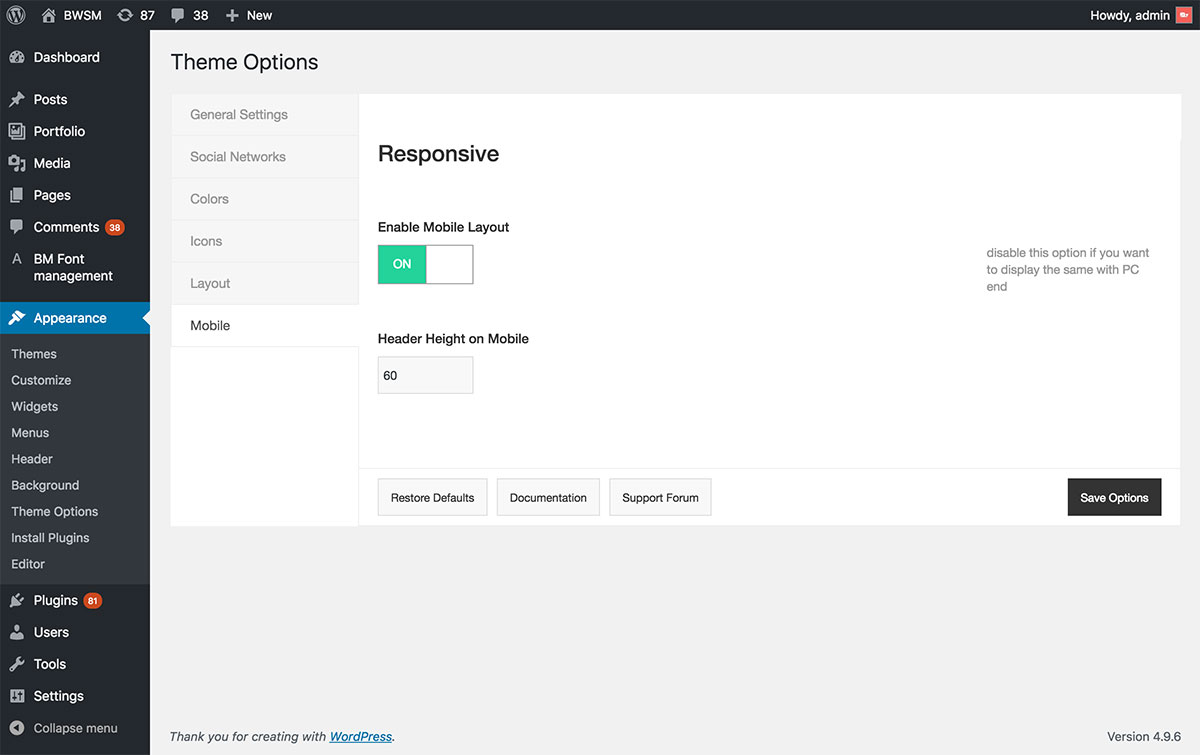1200x755 pixels.
Task: Click the Theme Options page heading
Action: coord(244,62)
